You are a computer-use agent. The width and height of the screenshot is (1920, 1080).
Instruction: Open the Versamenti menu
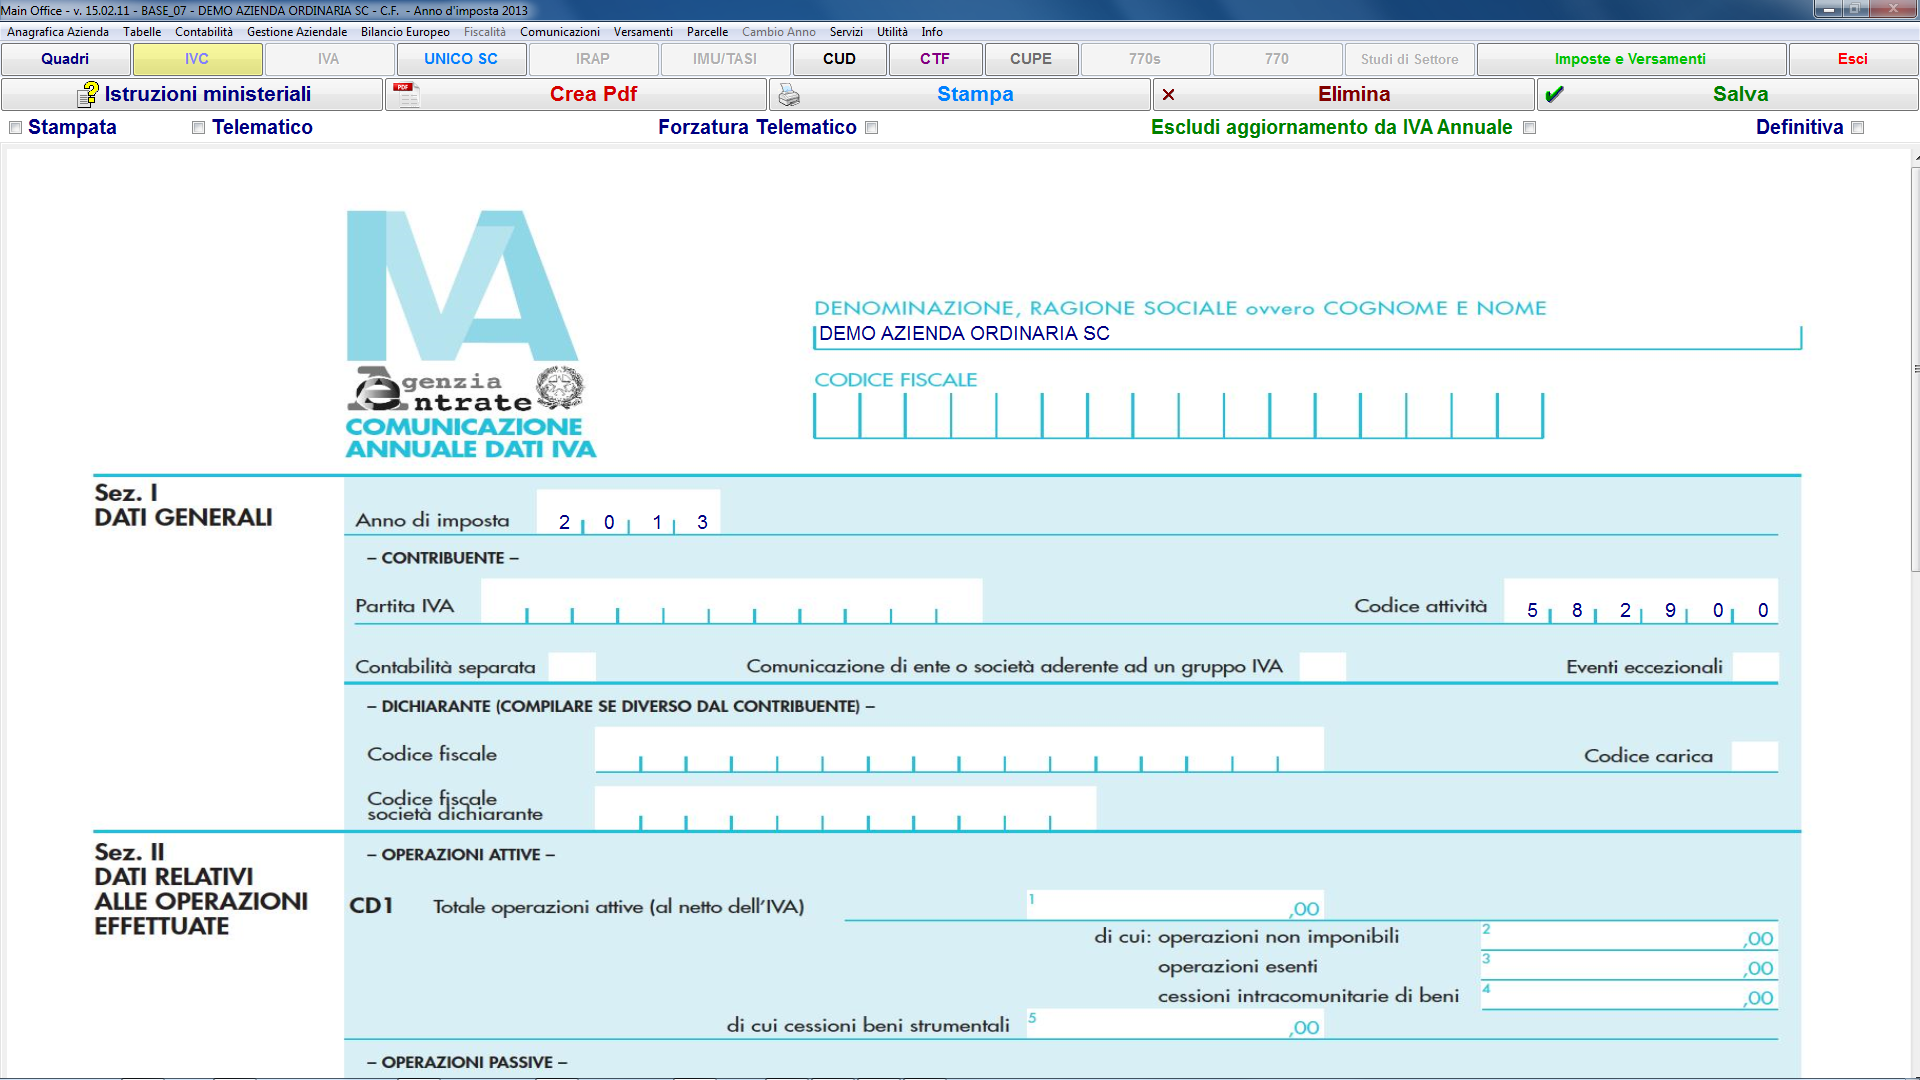tap(643, 32)
